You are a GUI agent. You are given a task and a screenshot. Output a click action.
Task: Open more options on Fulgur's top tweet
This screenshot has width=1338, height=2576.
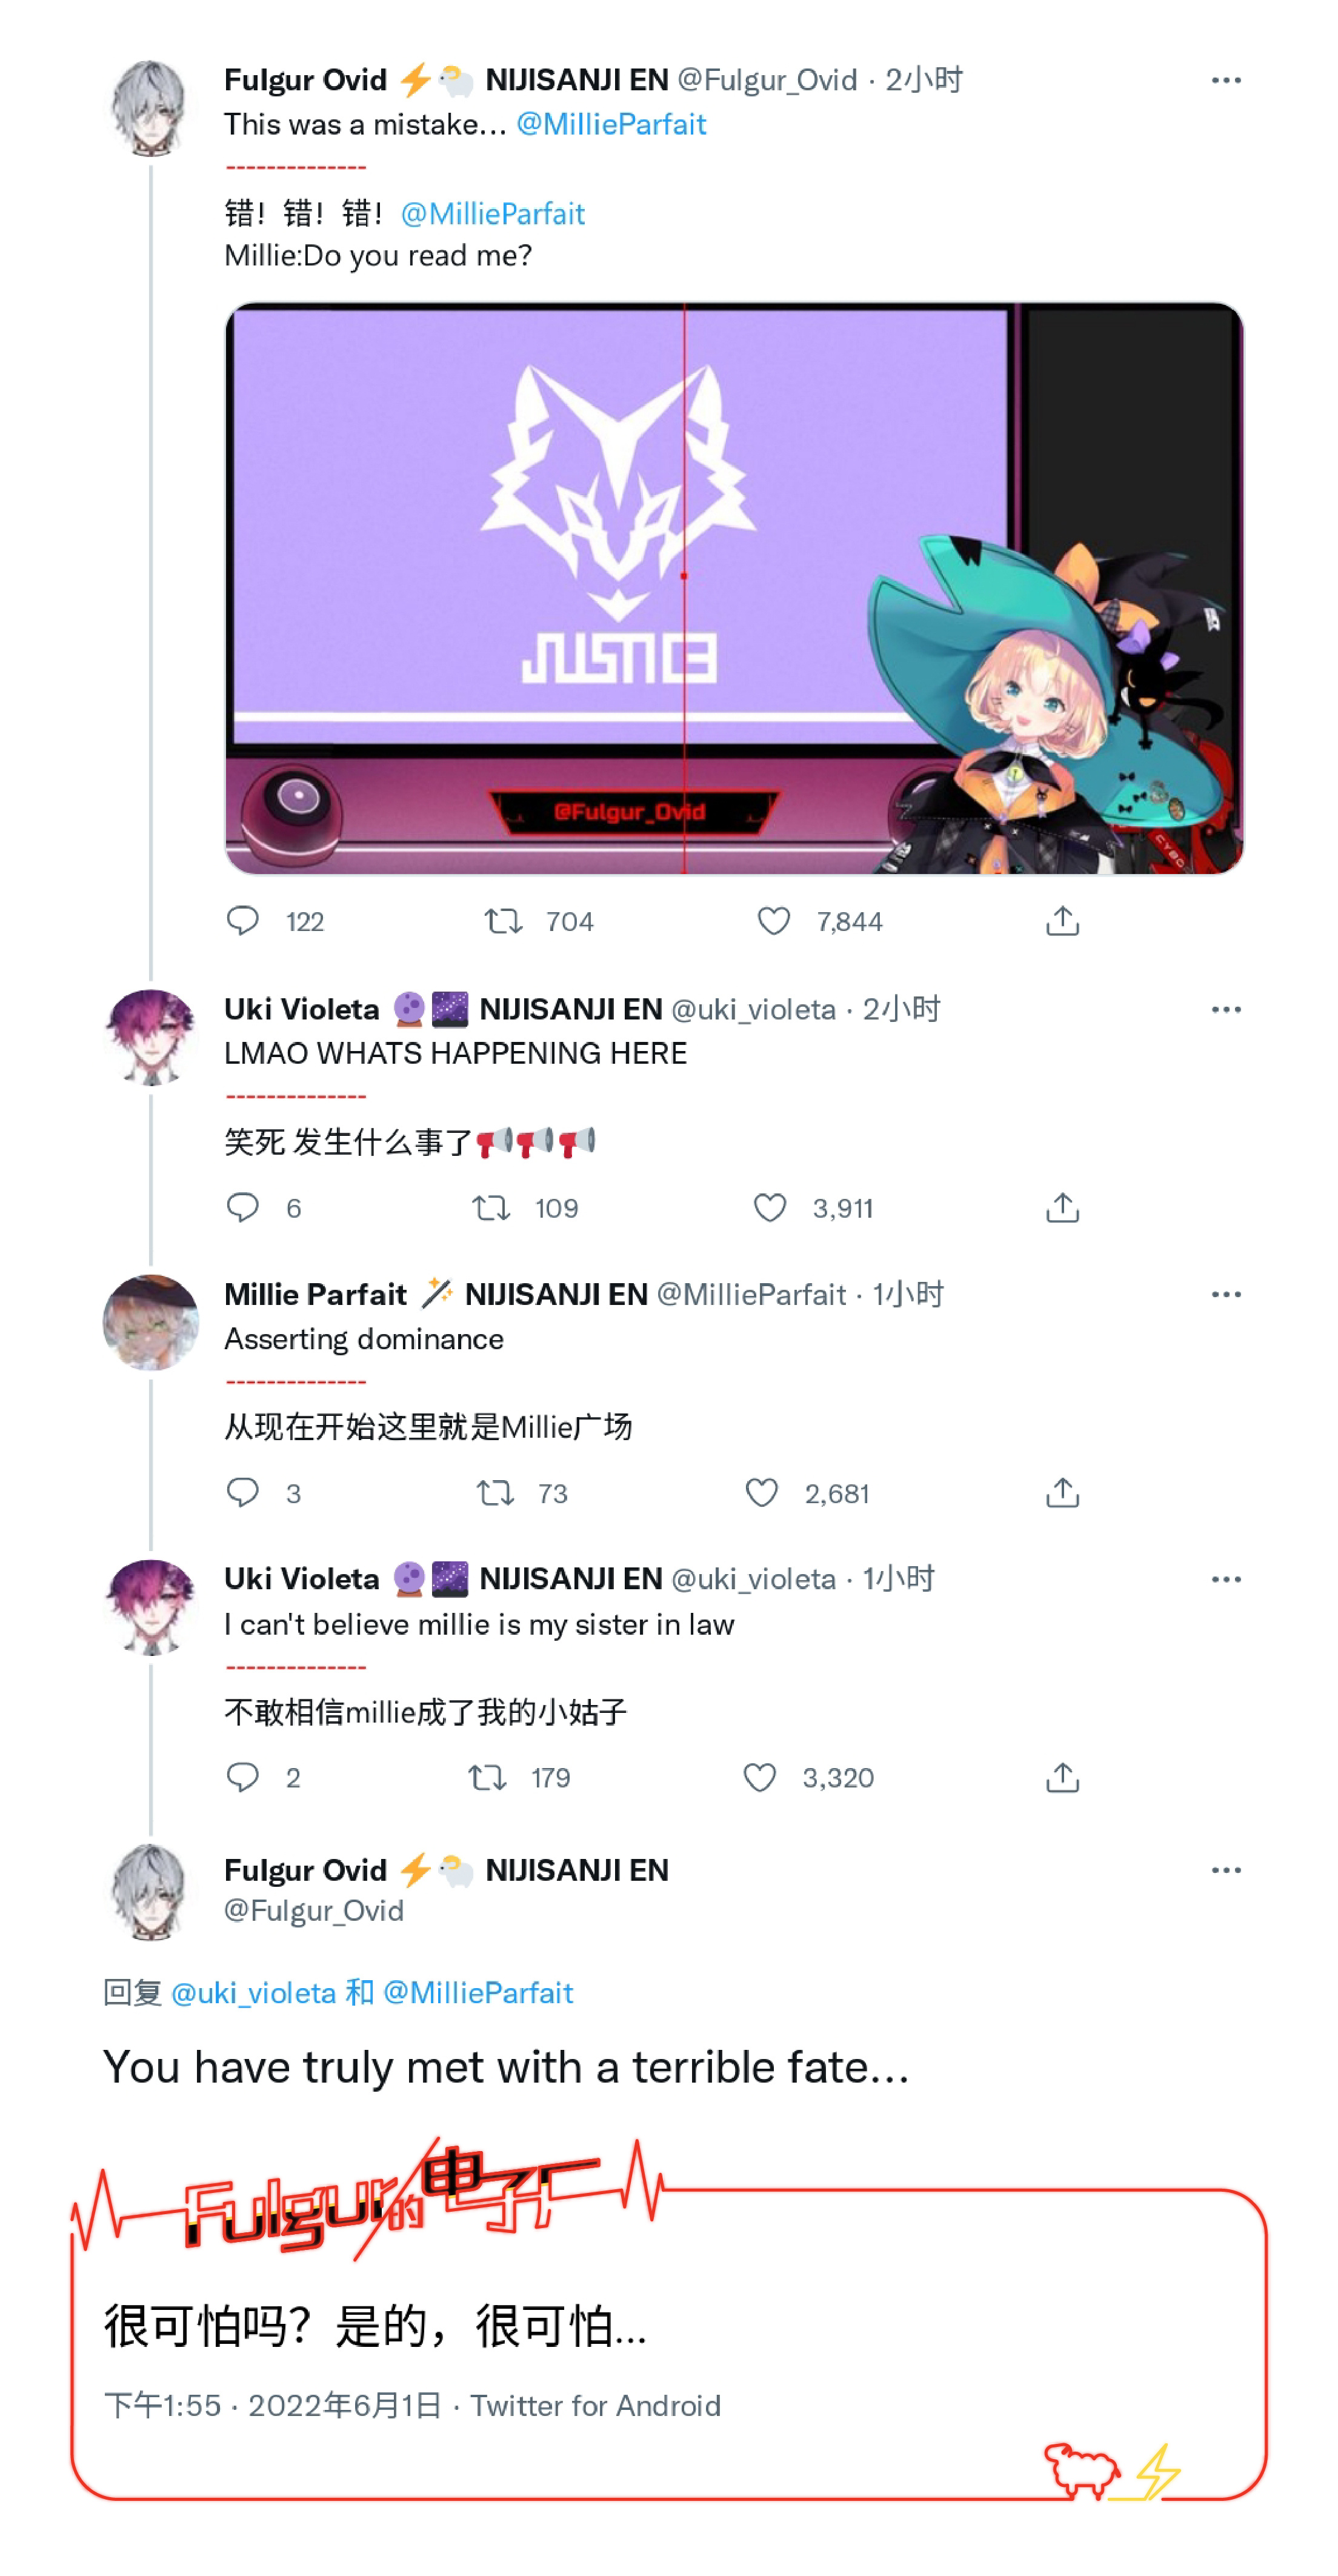tap(1226, 80)
